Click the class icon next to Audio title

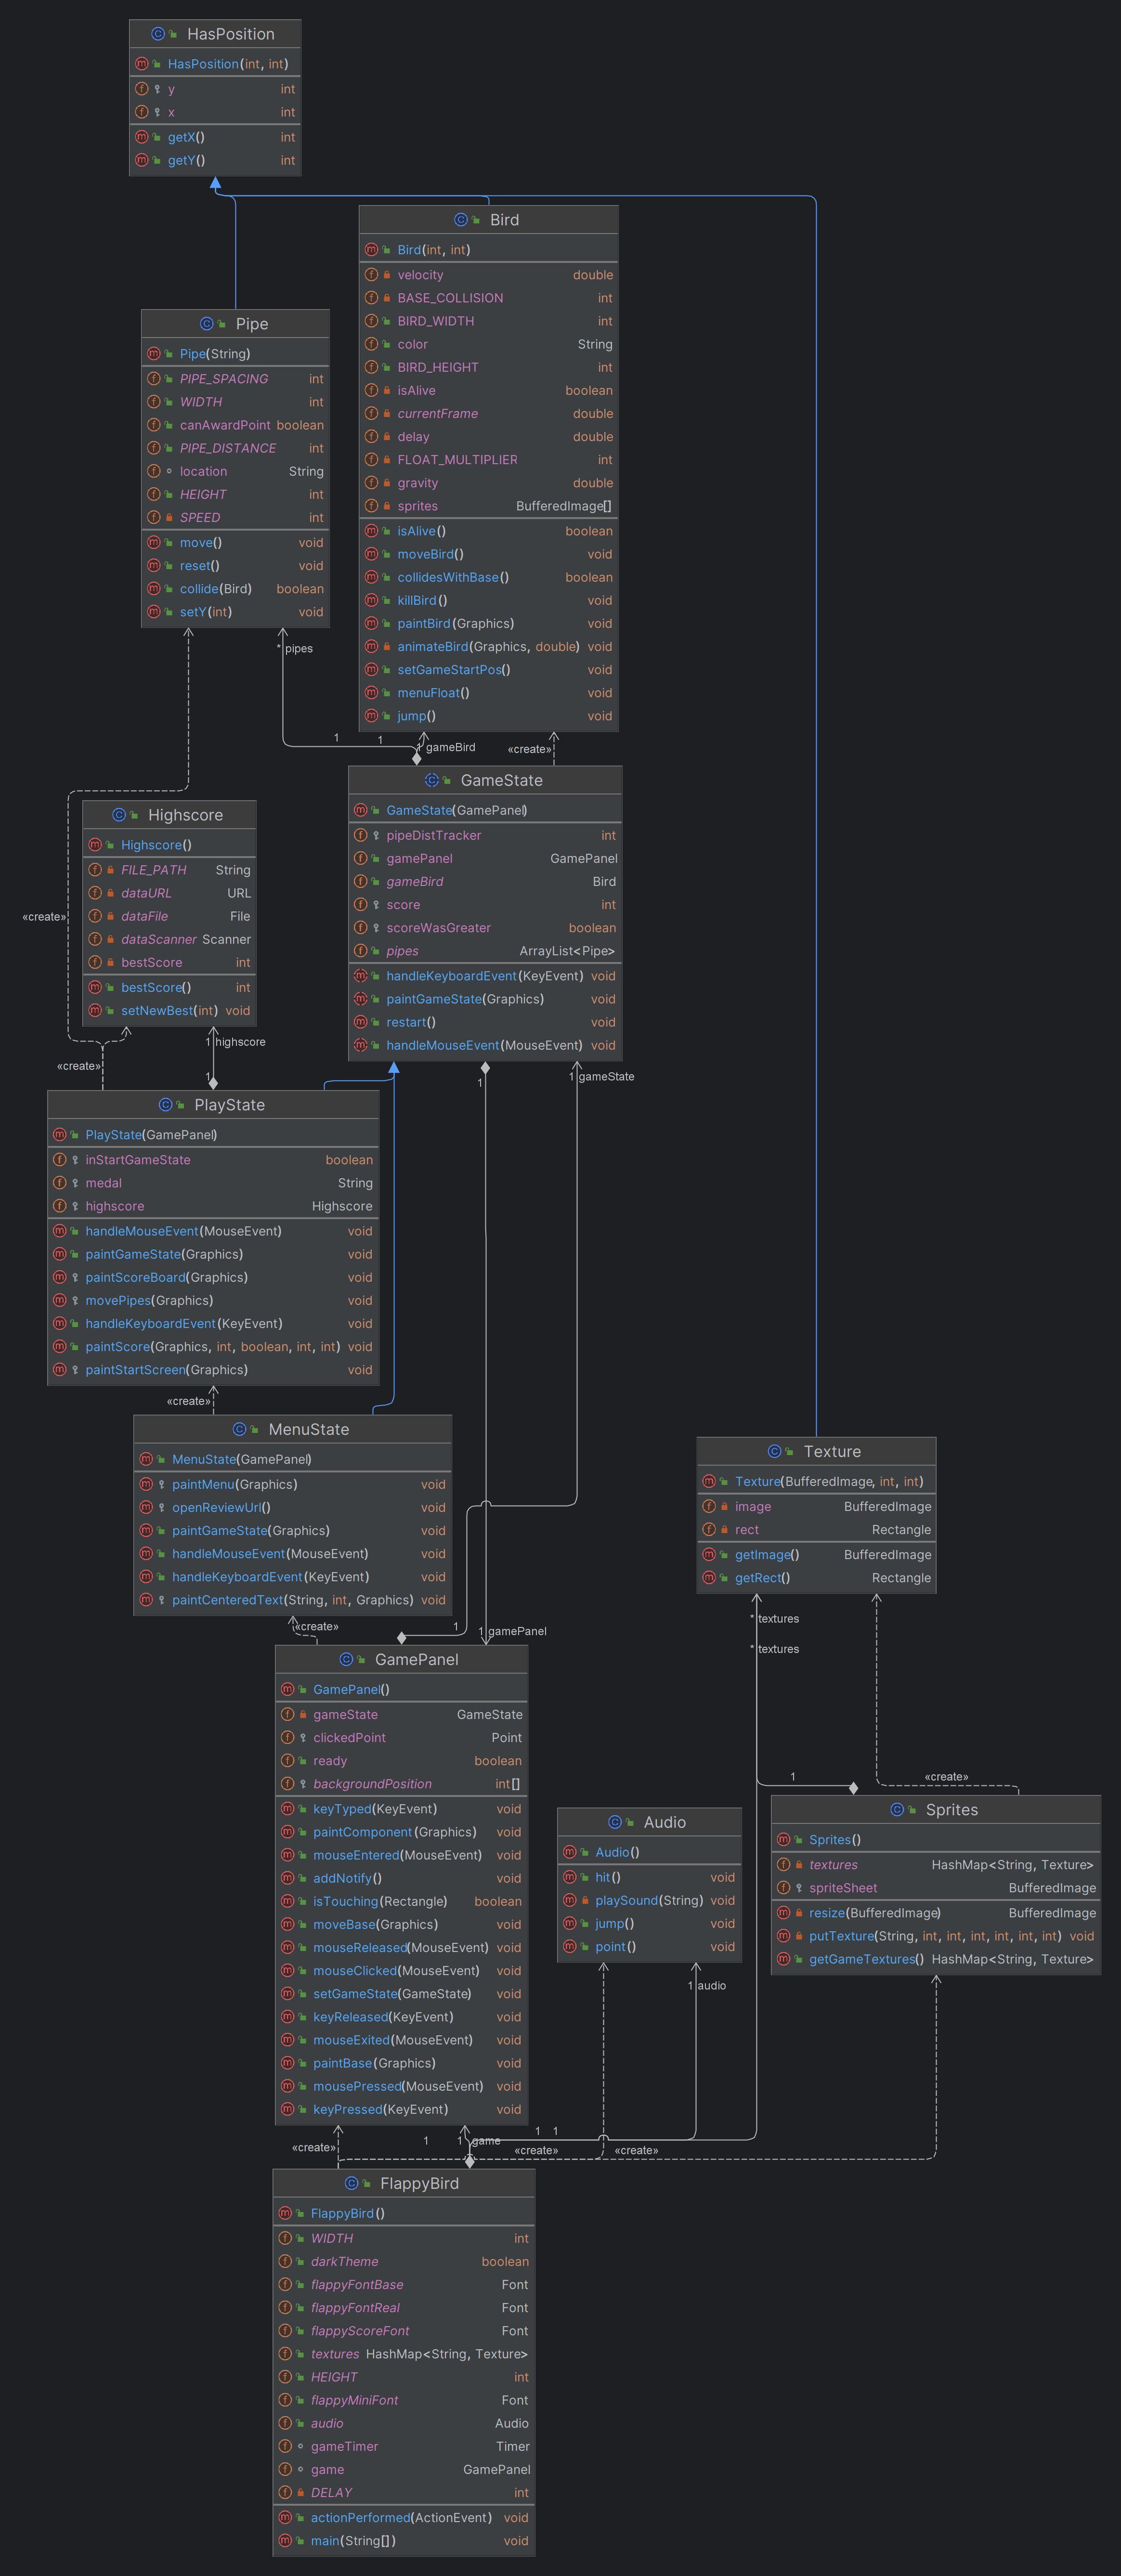click(x=615, y=1823)
